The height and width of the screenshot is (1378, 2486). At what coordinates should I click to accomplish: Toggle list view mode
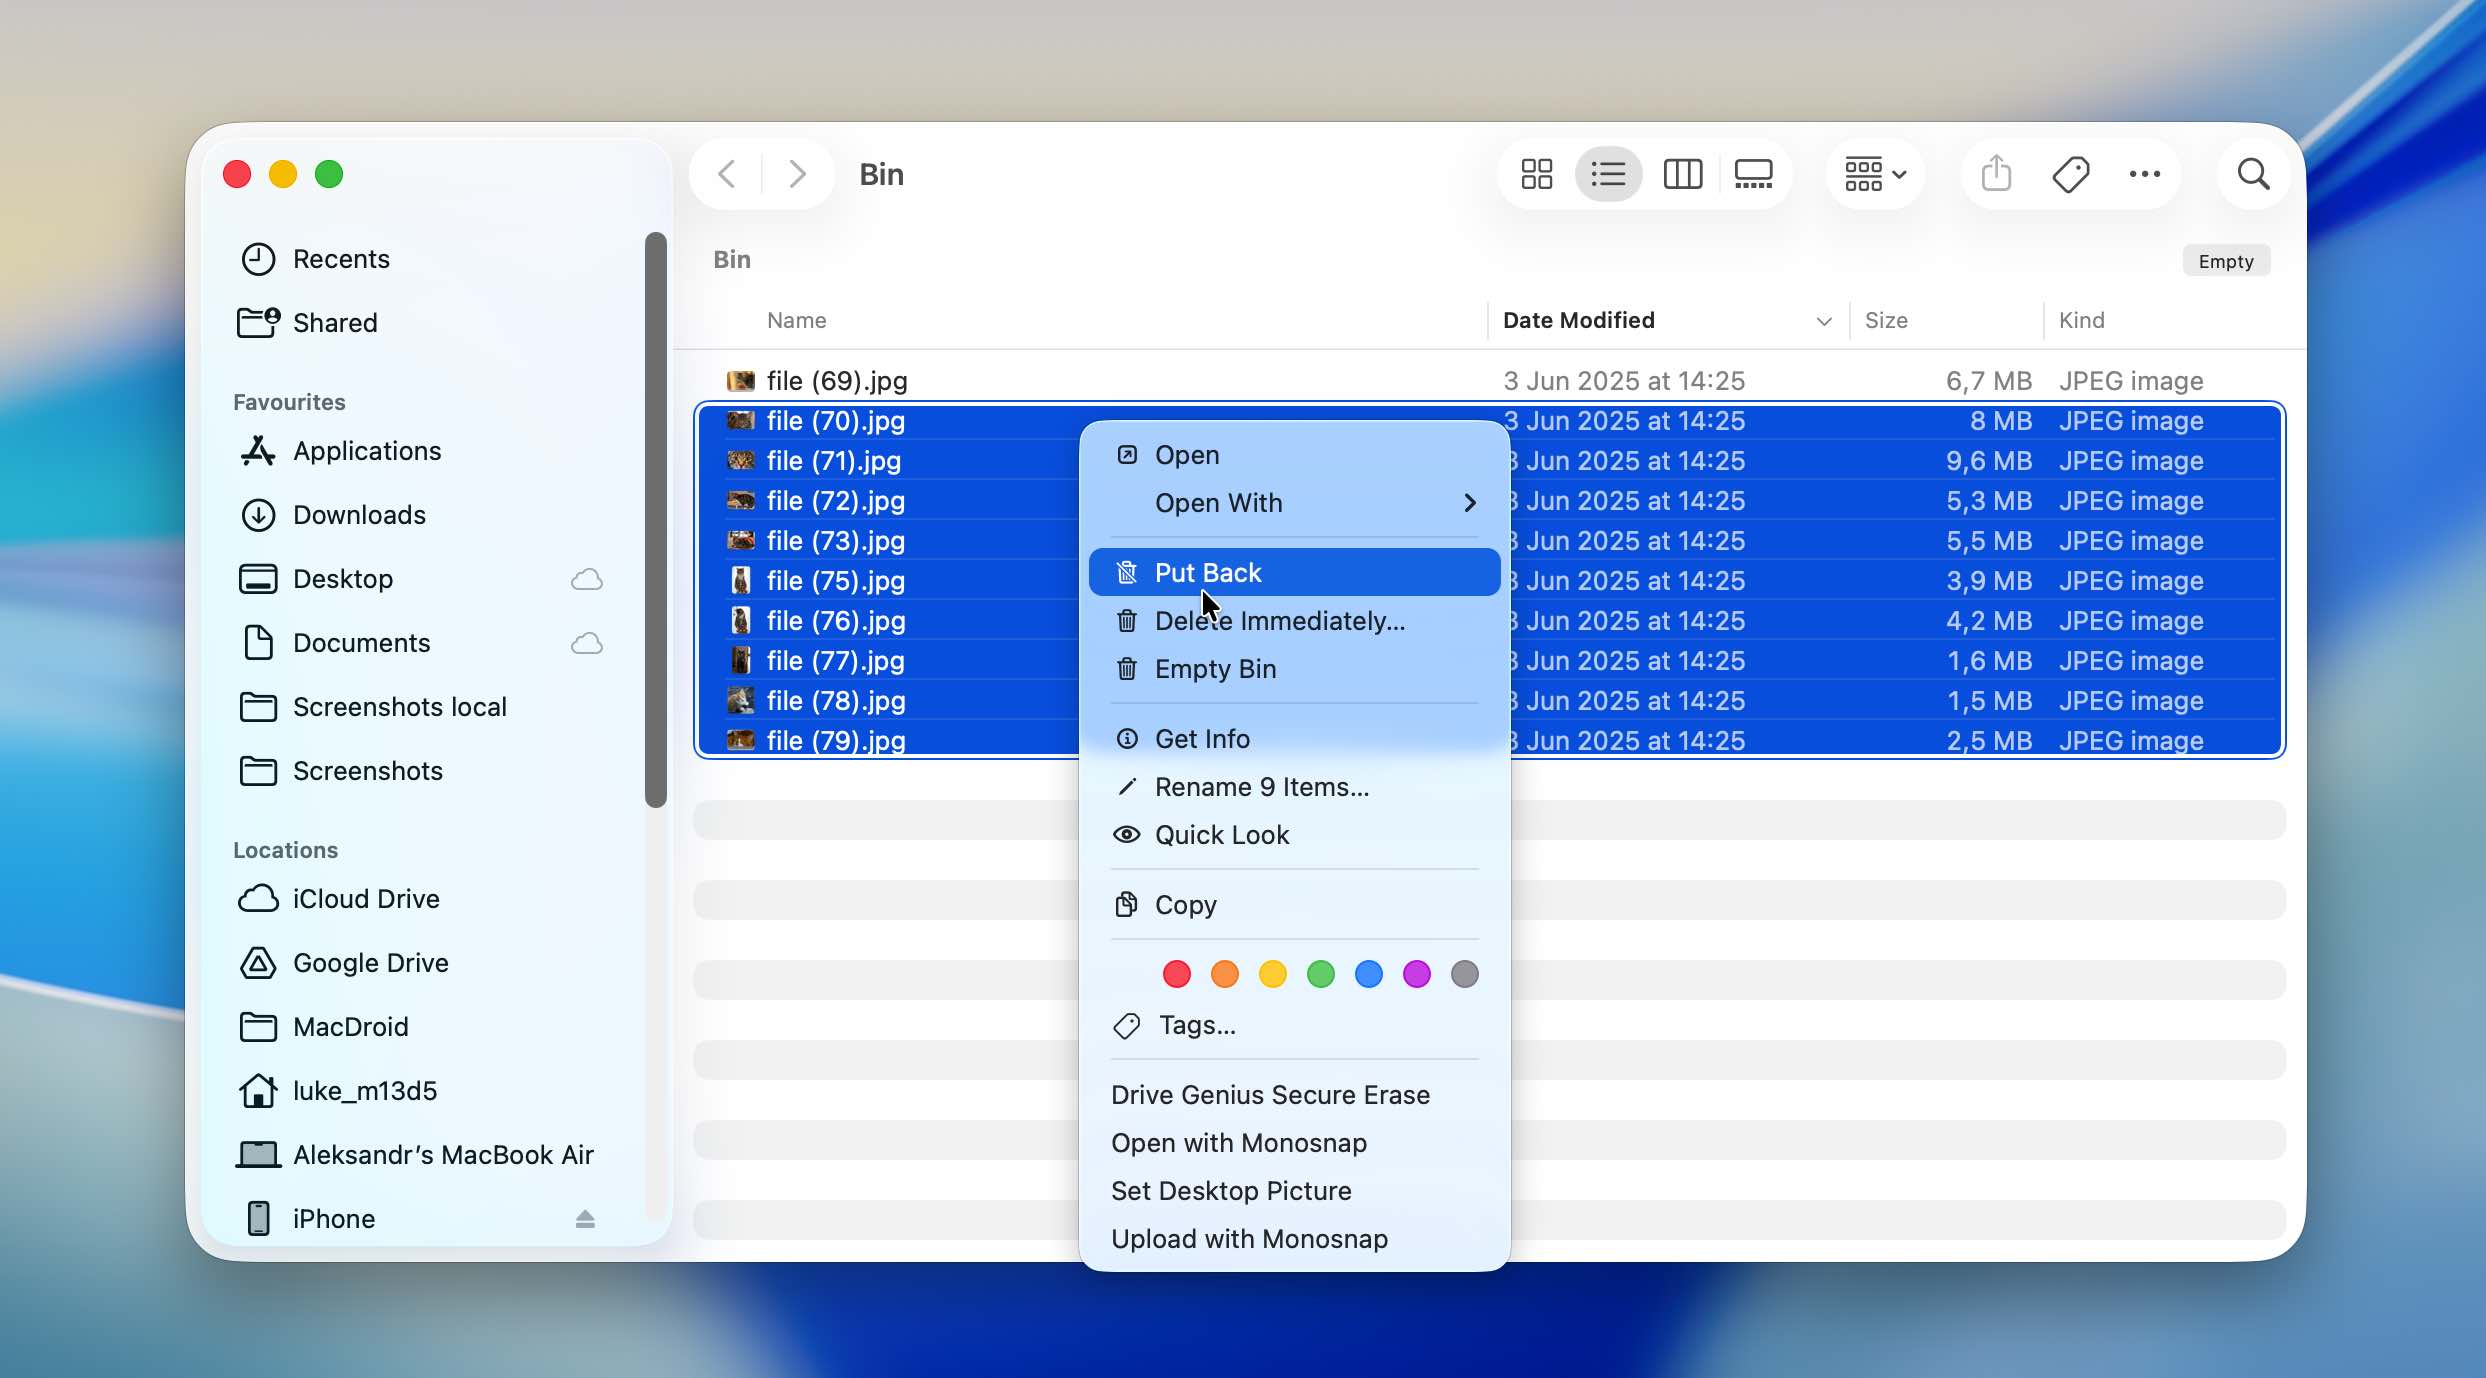pyautogui.click(x=1608, y=173)
